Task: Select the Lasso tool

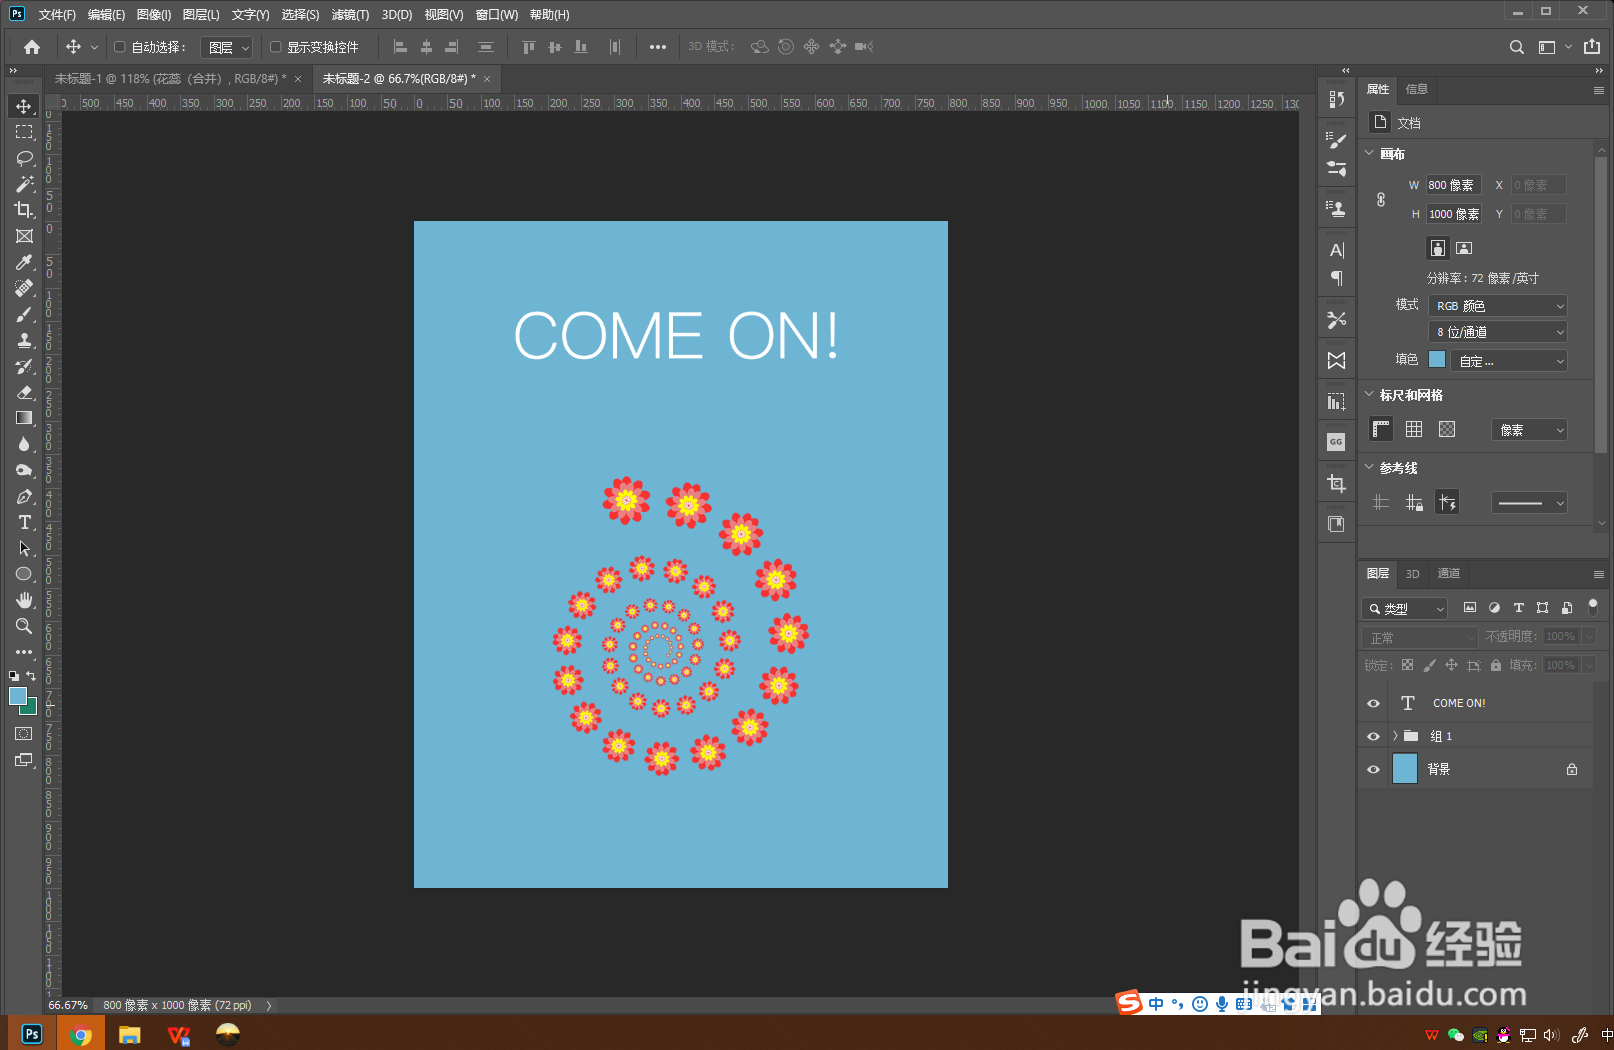Action: coord(24,158)
